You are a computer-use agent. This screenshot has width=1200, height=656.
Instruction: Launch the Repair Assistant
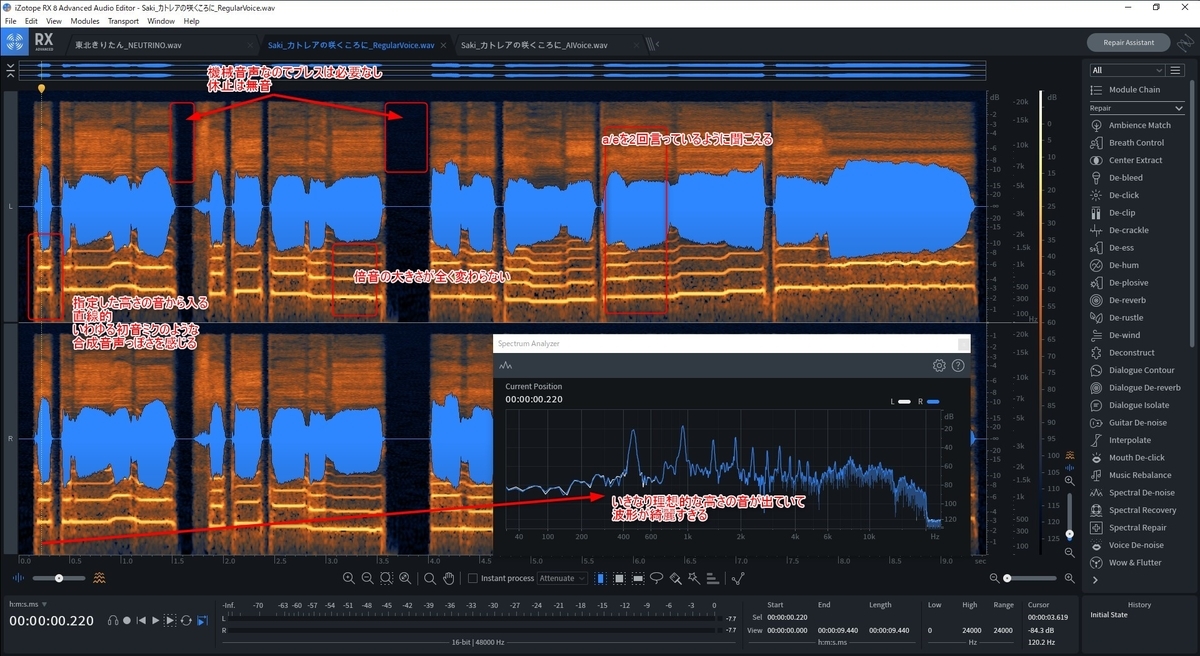tap(1128, 43)
